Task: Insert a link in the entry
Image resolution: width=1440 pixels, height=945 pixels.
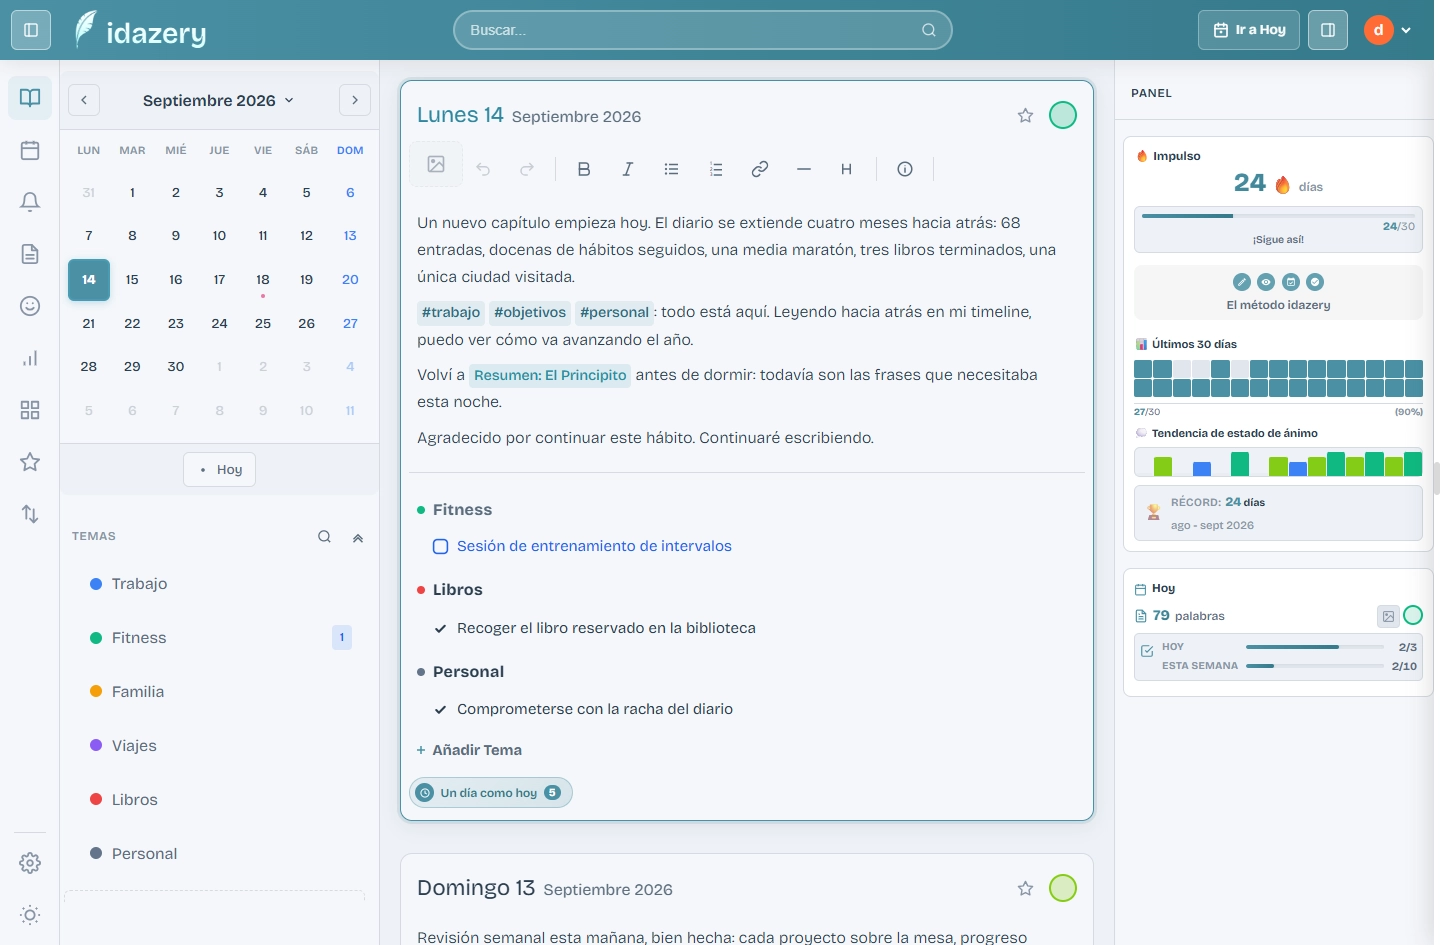Action: (760, 169)
